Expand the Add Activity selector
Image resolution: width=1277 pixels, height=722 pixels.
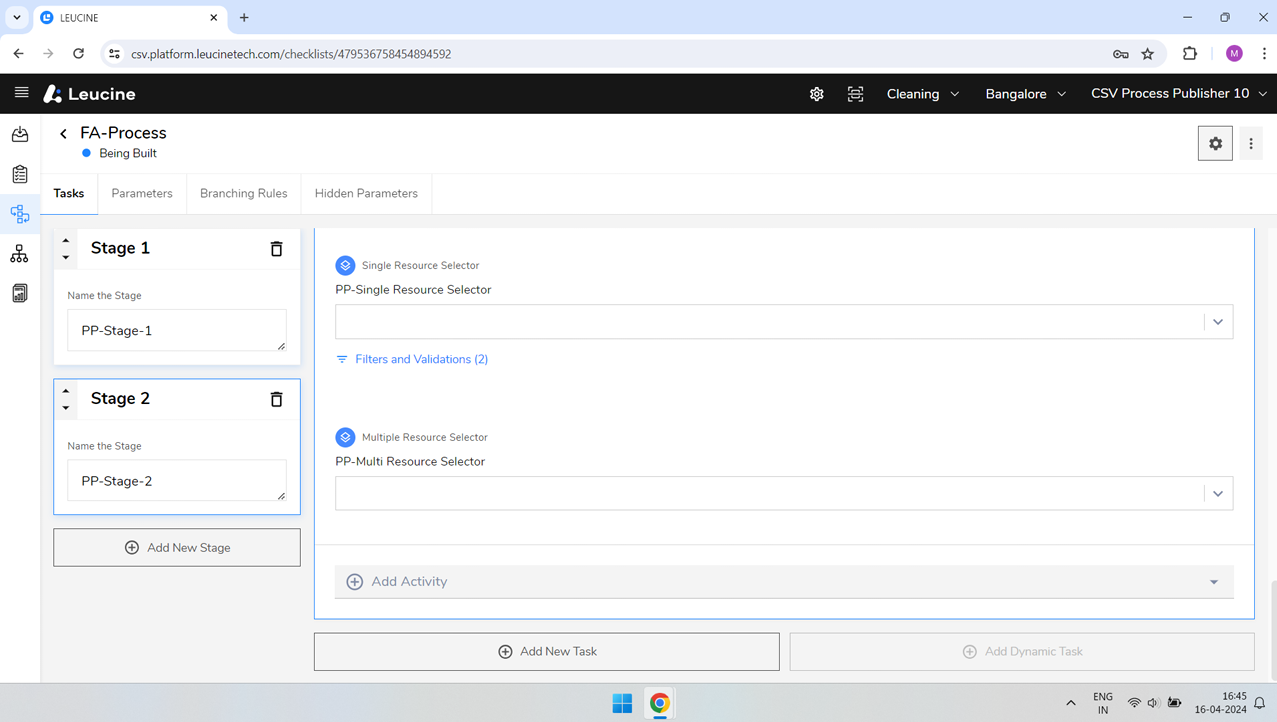pos(1213,581)
